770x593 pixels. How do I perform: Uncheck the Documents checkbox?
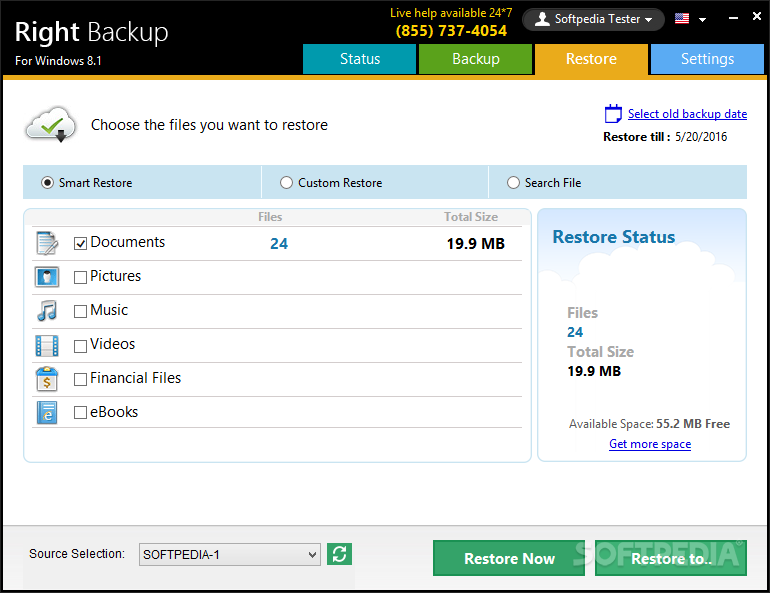(x=80, y=243)
